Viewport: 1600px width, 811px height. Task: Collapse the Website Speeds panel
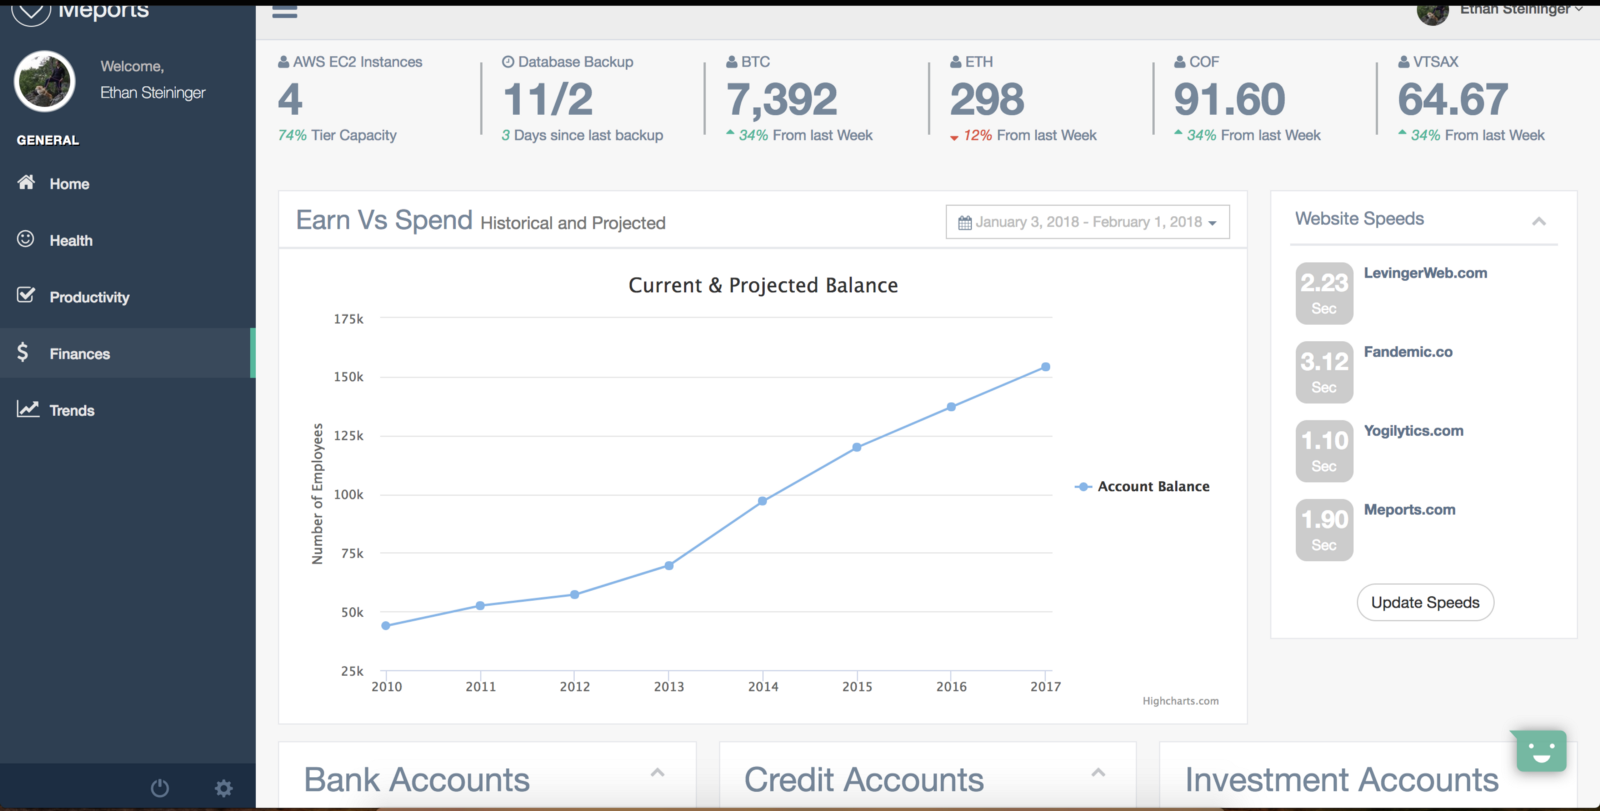click(1539, 221)
